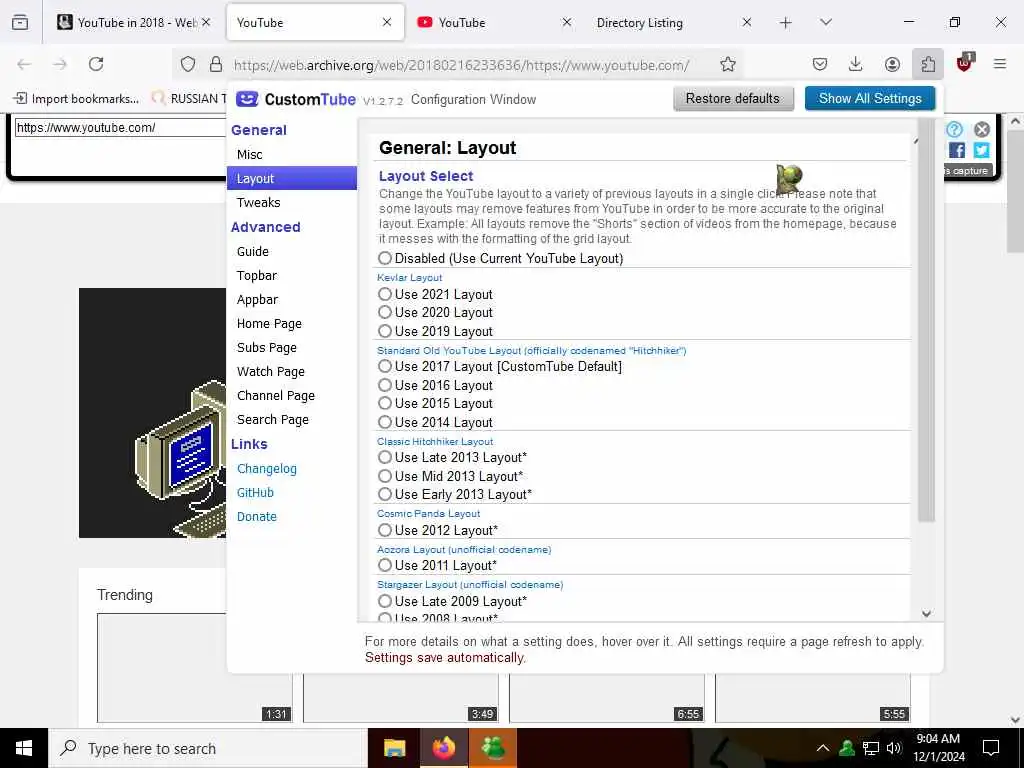Open Wayback Machine help icon
This screenshot has width=1024, height=768.
pos(954,129)
